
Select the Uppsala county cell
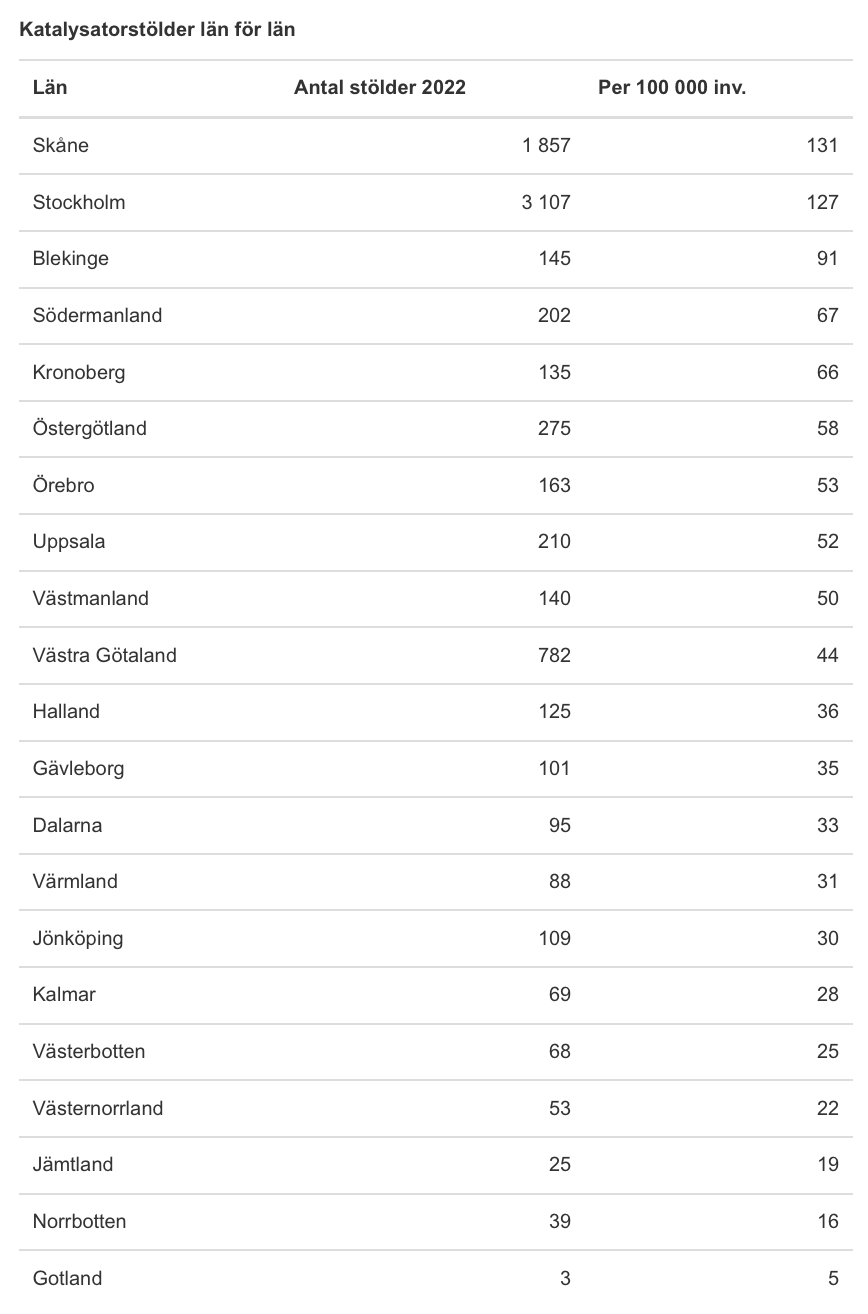point(69,542)
